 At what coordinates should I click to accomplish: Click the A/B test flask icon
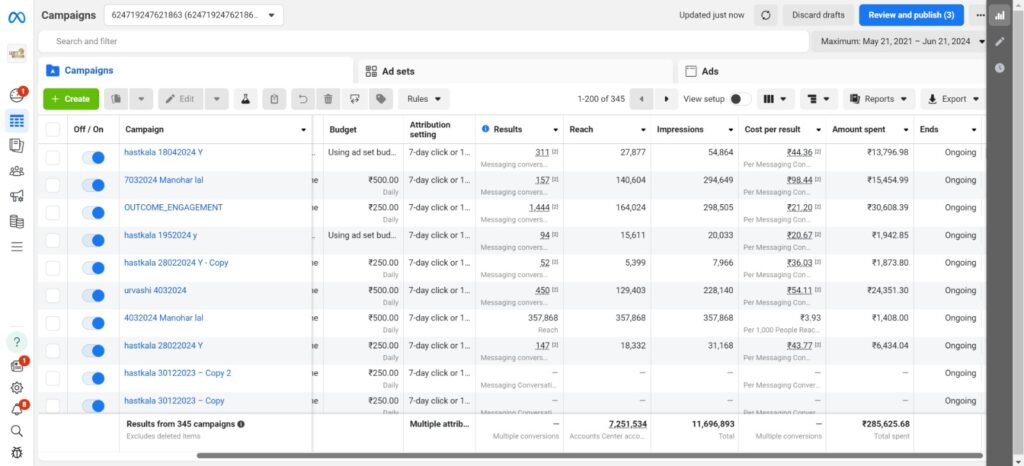(242, 99)
